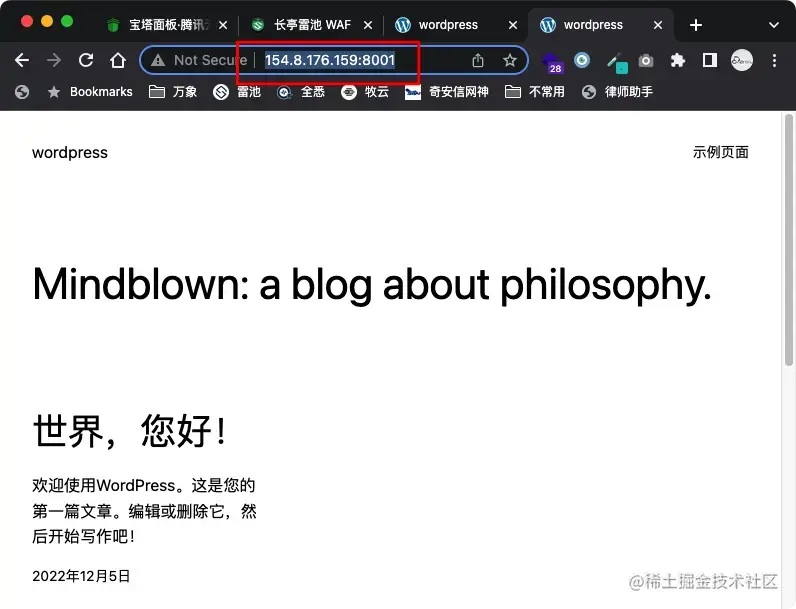Viewport: 796px width, 609px height.
Task: Click the forward navigation arrow
Action: tap(54, 60)
